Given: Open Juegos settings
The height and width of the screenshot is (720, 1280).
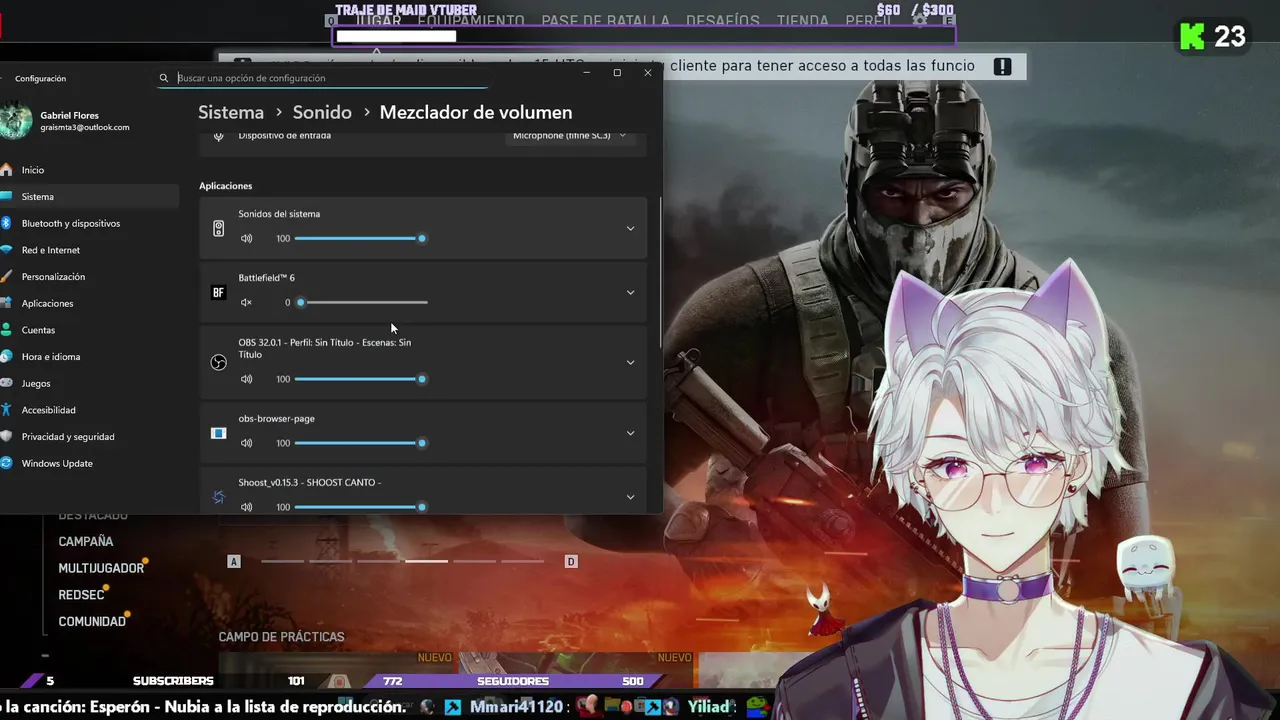Looking at the screenshot, I should (x=89, y=383).
